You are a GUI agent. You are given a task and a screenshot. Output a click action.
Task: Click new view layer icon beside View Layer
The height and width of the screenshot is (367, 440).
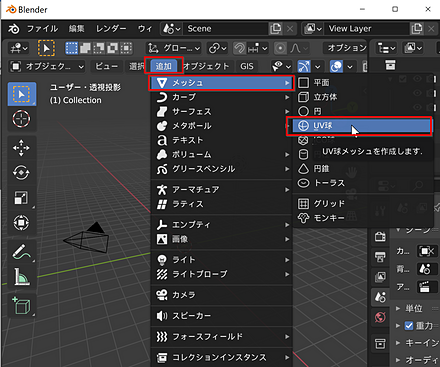tap(417, 29)
